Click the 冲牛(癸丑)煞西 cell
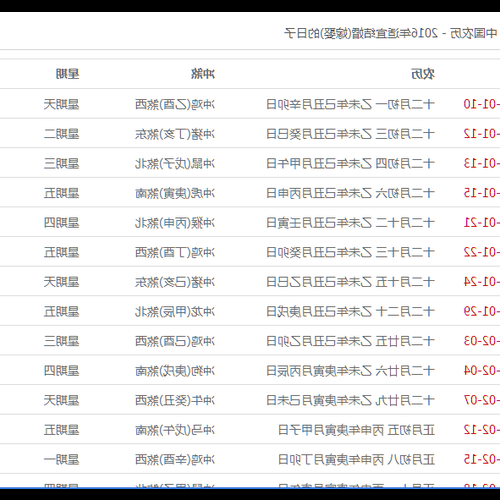This screenshot has width=500, height=500. tap(175, 400)
